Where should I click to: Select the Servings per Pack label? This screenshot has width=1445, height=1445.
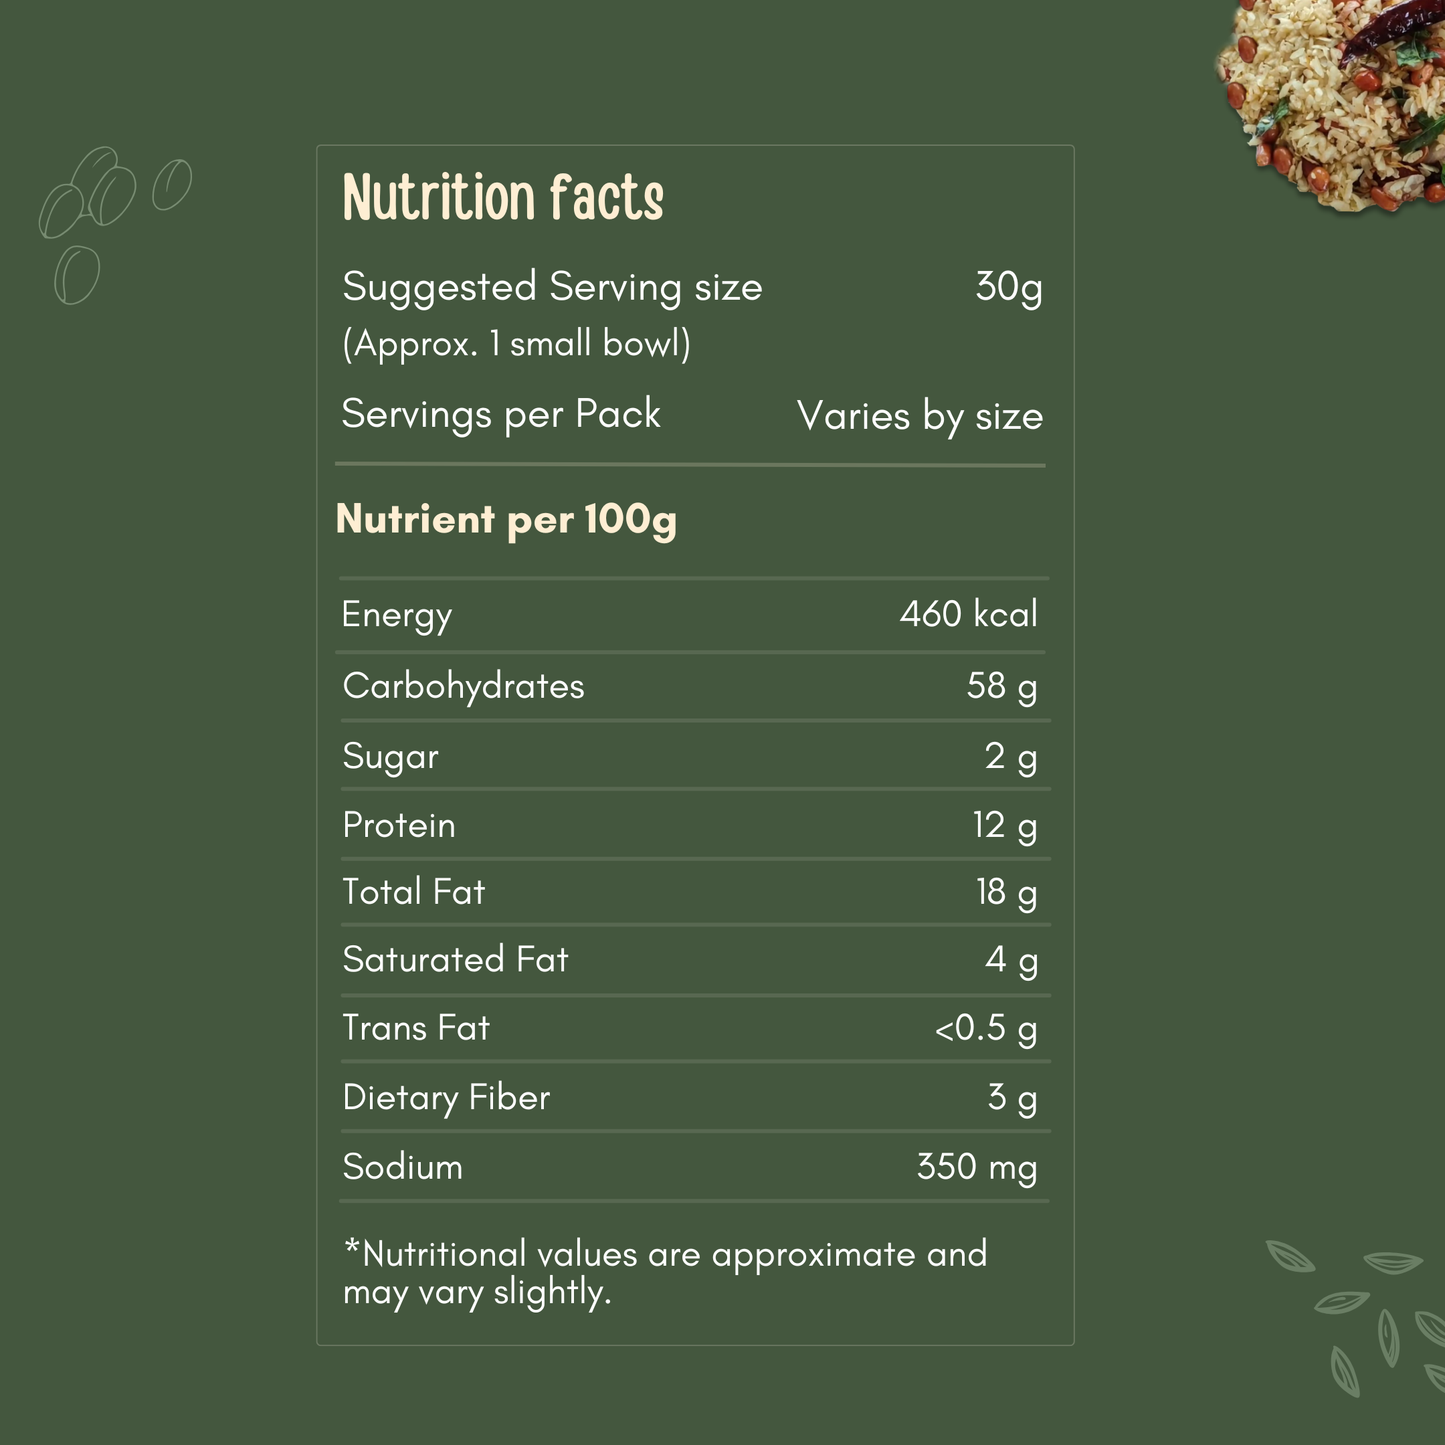point(501,415)
